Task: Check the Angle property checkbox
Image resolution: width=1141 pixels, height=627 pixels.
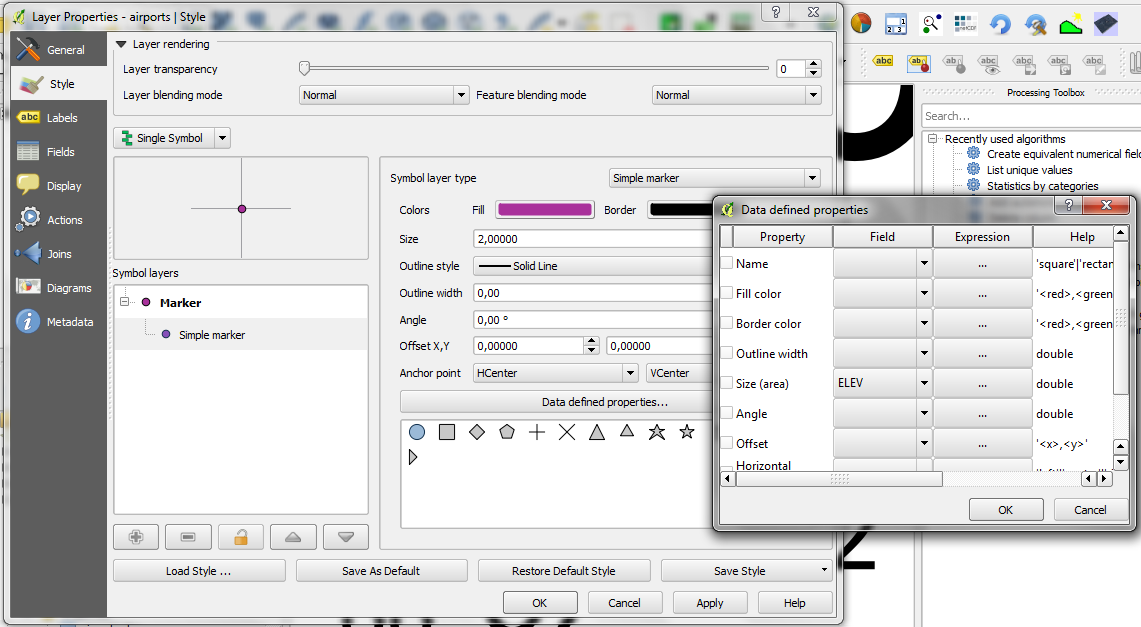Action: (x=727, y=413)
